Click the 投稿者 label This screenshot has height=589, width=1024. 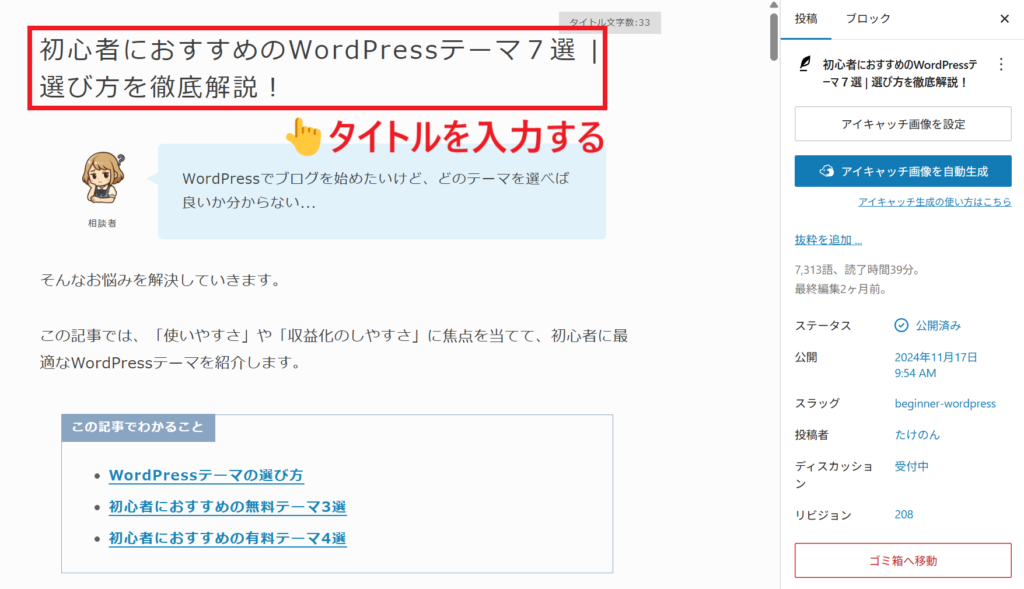812,435
